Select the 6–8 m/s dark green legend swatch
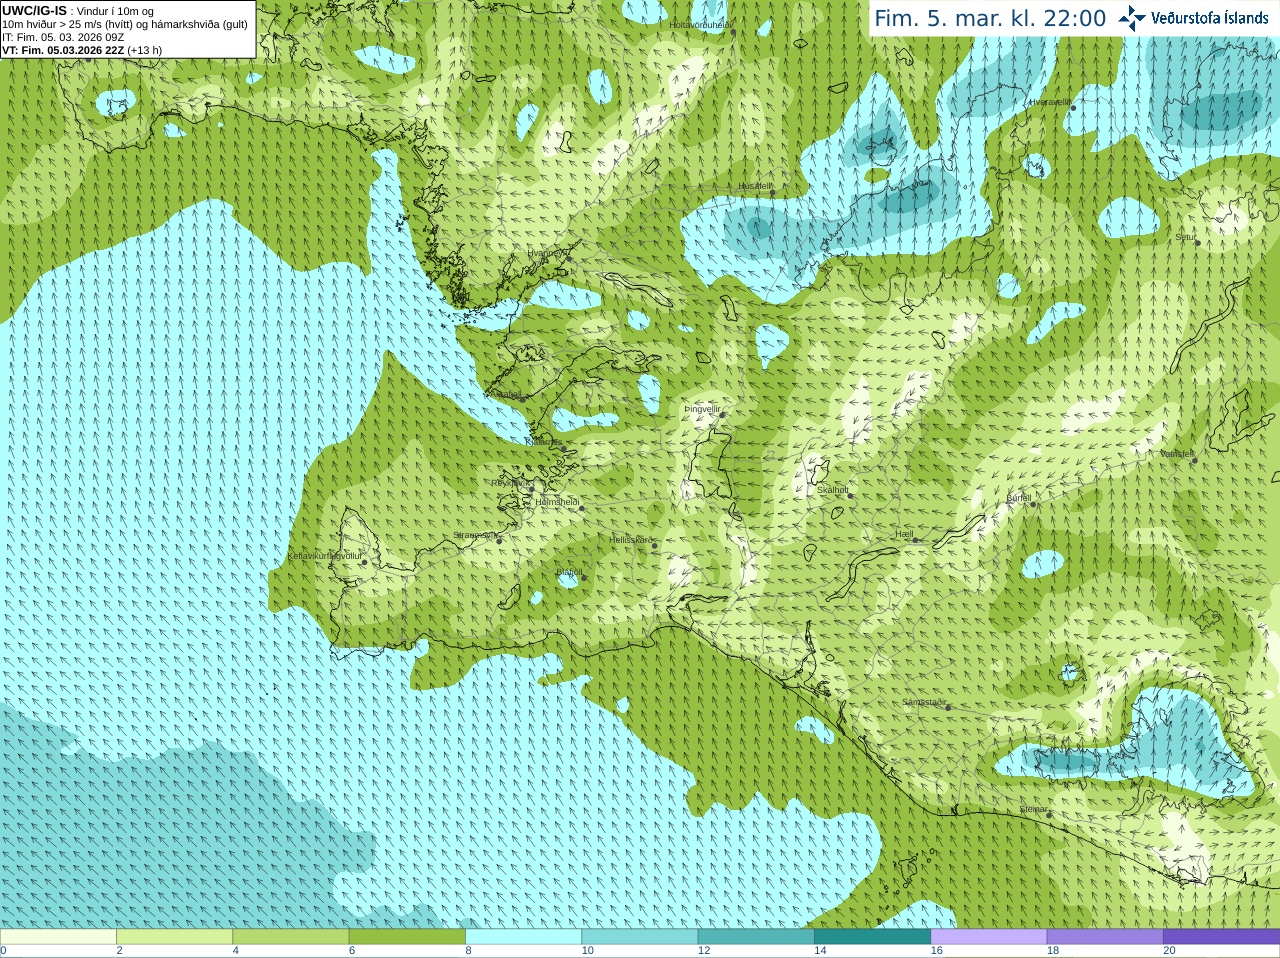The width and height of the screenshot is (1280, 958). [407, 937]
